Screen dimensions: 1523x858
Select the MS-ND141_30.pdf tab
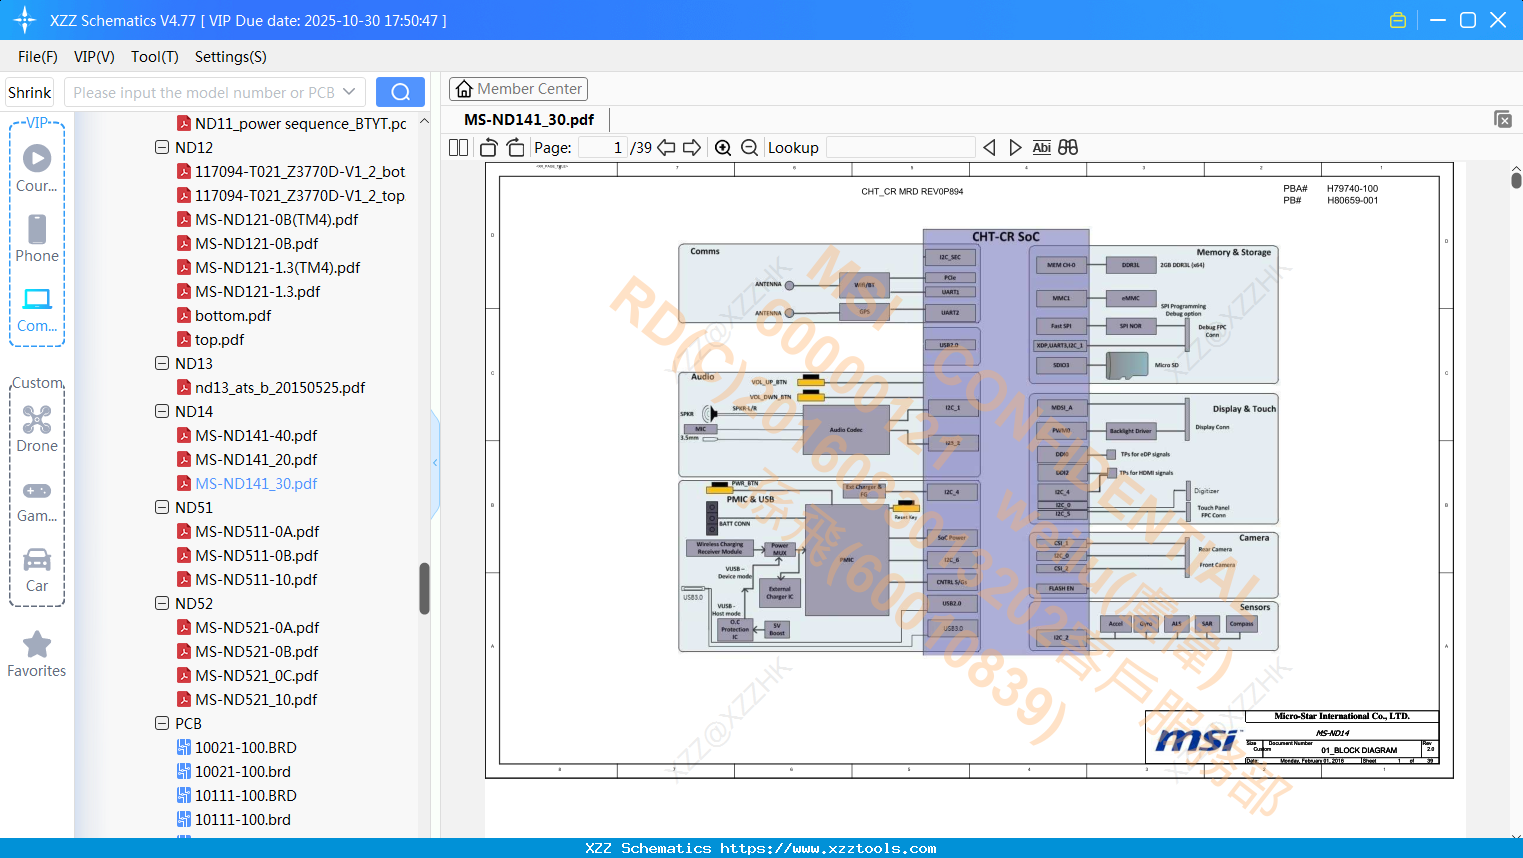pyautogui.click(x=529, y=119)
